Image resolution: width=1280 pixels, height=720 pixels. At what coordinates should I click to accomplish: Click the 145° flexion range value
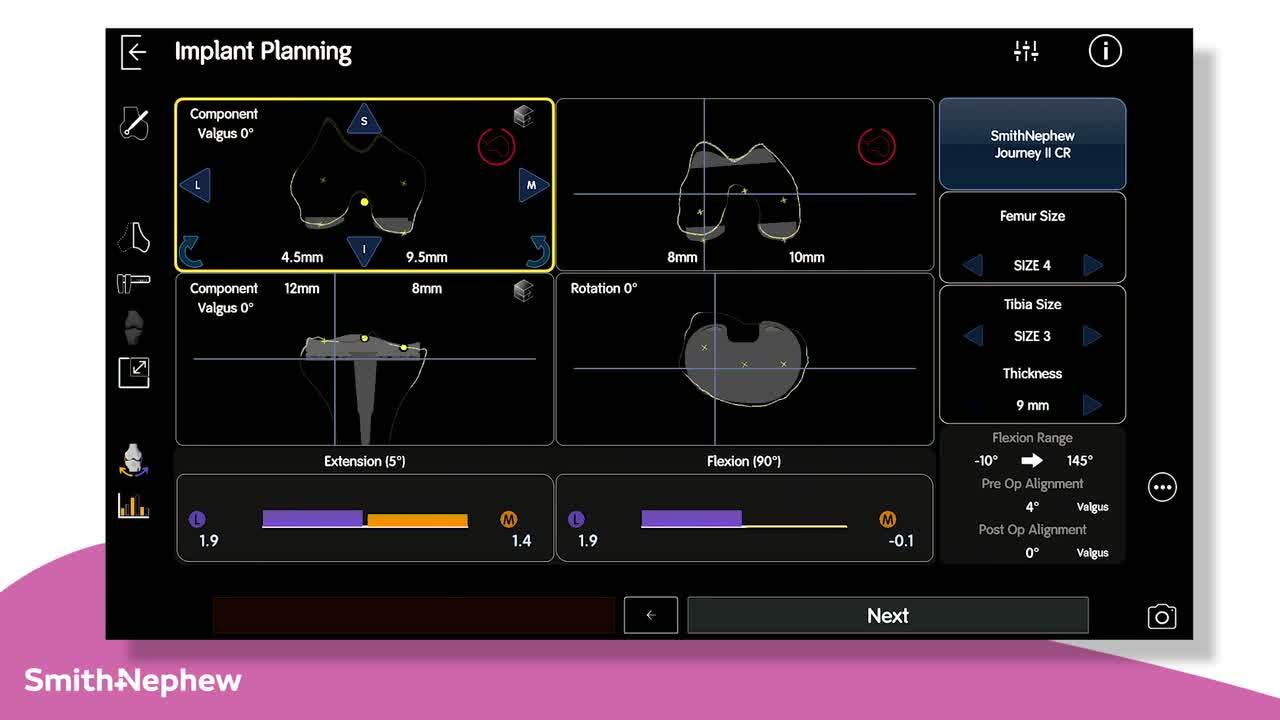[x=1080, y=461]
